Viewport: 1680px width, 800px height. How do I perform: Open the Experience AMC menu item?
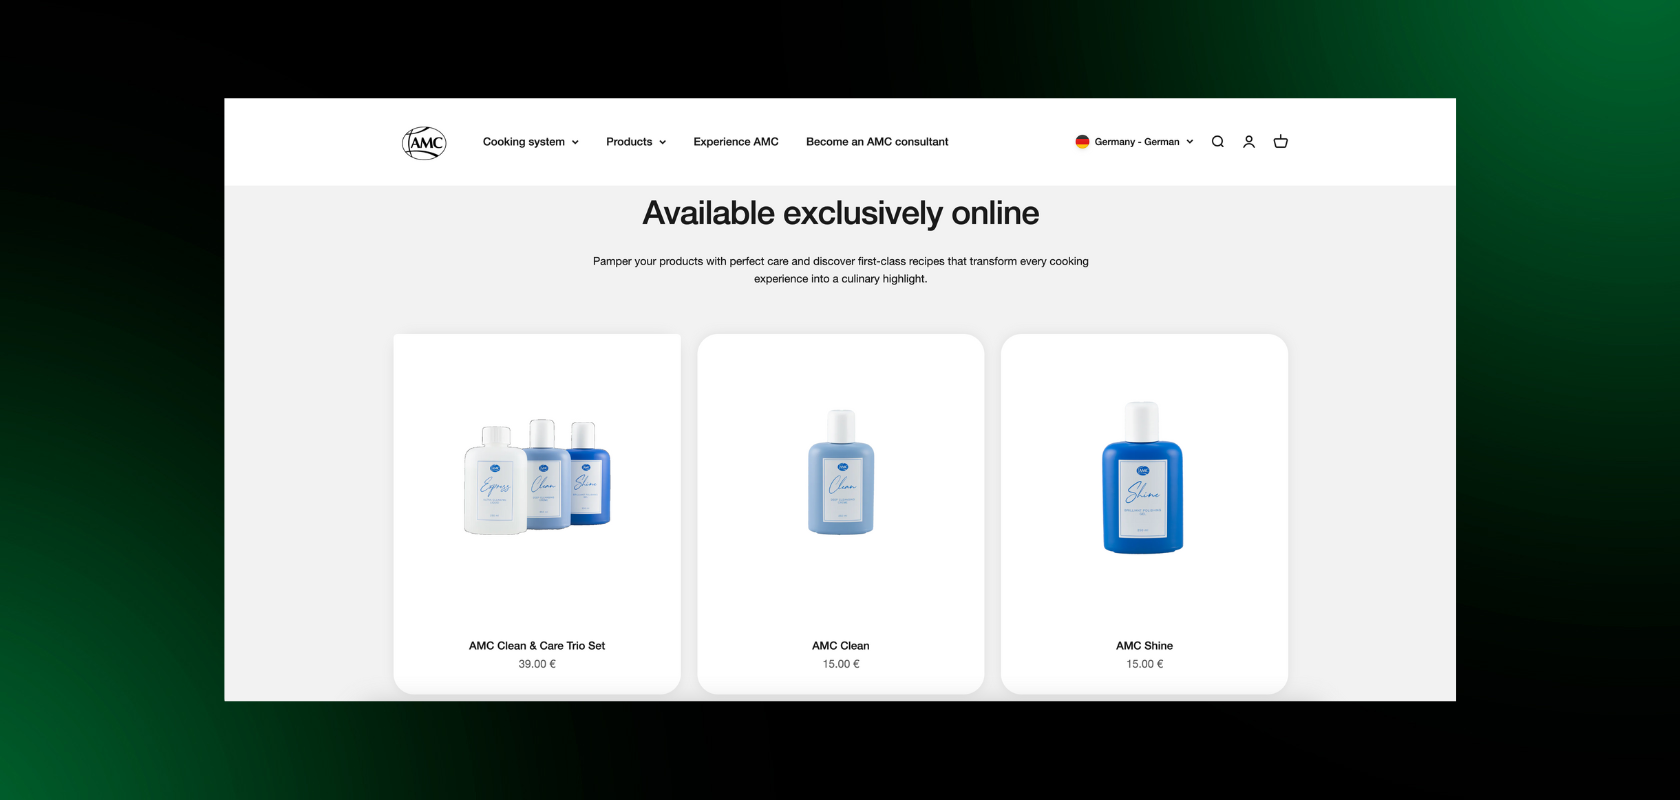[x=736, y=142]
